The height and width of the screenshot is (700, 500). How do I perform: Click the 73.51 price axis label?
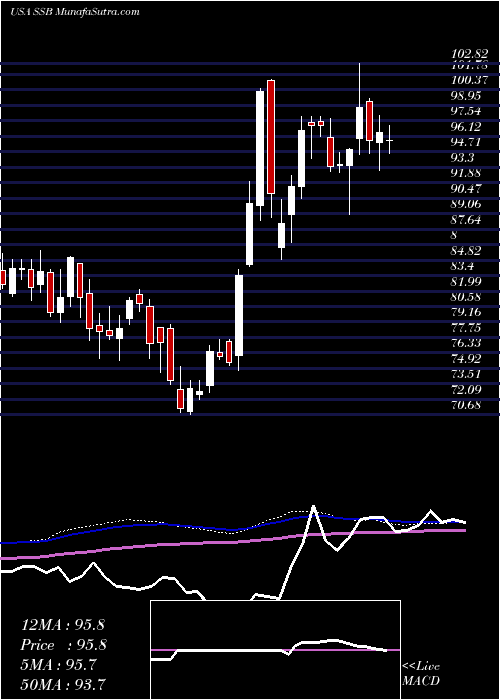coord(466,375)
